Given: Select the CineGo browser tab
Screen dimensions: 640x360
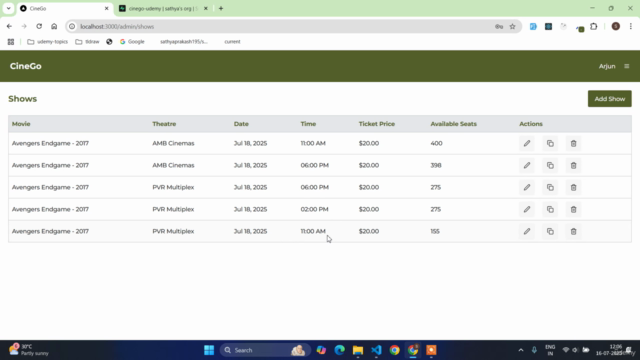Looking at the screenshot, I should pyautogui.click(x=63, y=8).
